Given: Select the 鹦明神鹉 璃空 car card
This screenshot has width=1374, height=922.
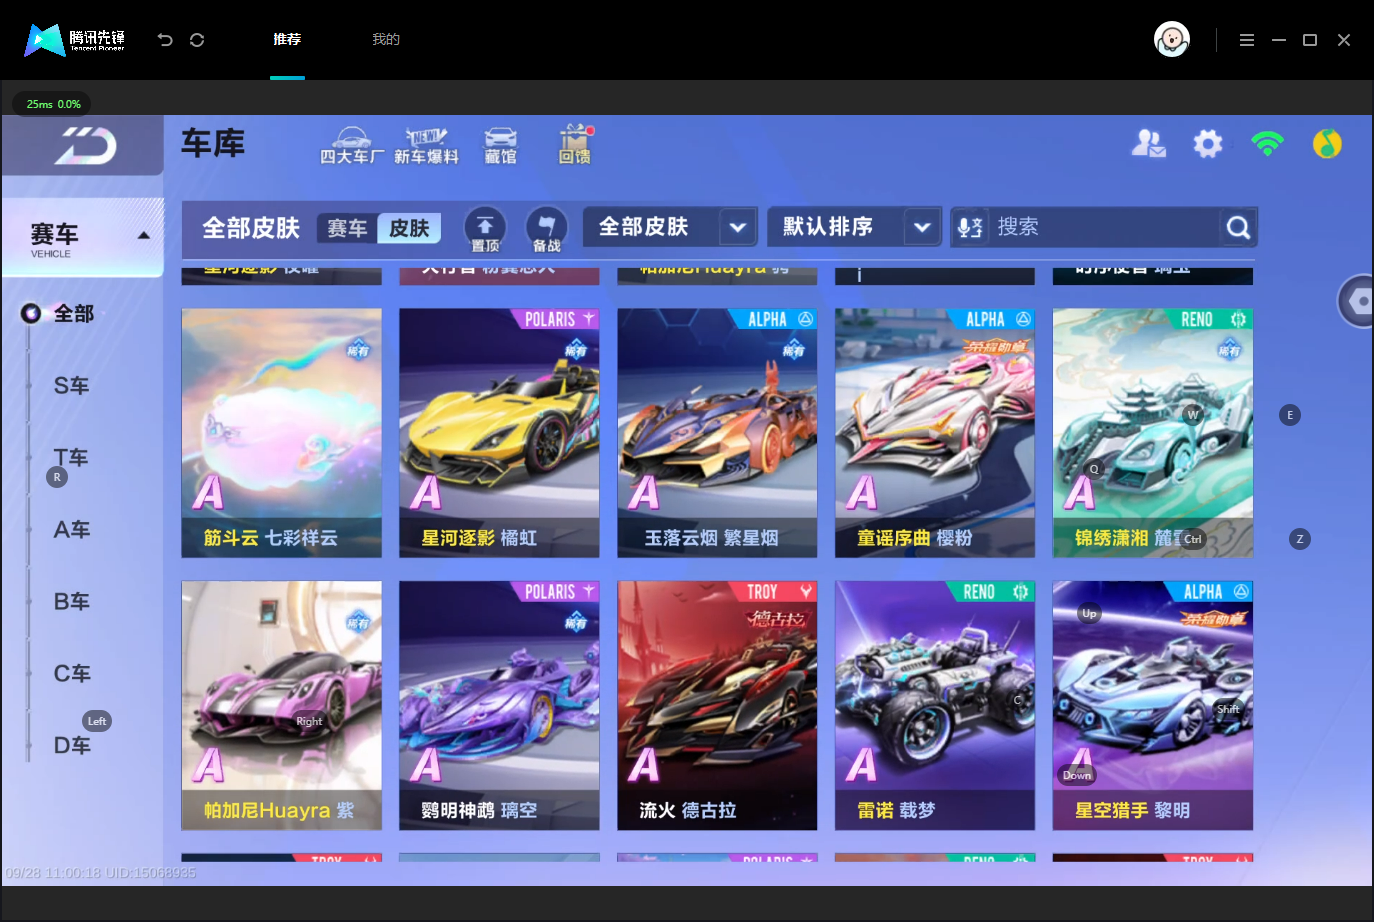Looking at the screenshot, I should point(499,706).
